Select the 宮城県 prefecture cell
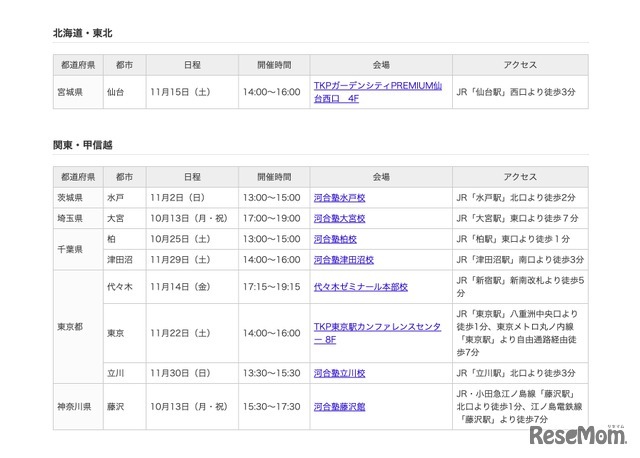Screen dimensions: 640x458 click(77, 91)
